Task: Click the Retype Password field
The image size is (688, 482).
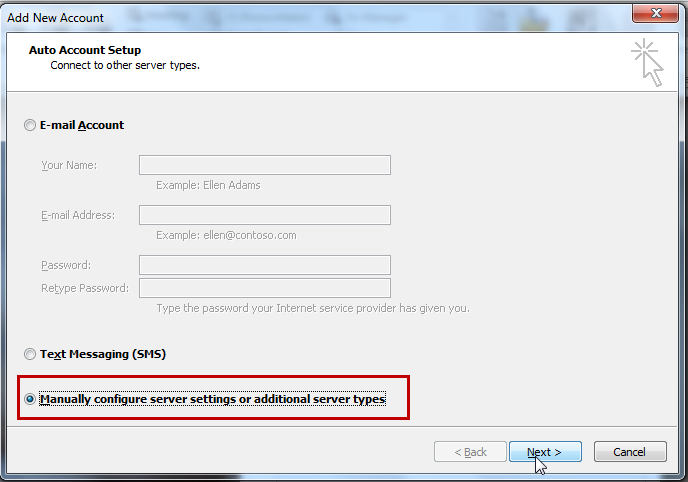Action: [264, 288]
